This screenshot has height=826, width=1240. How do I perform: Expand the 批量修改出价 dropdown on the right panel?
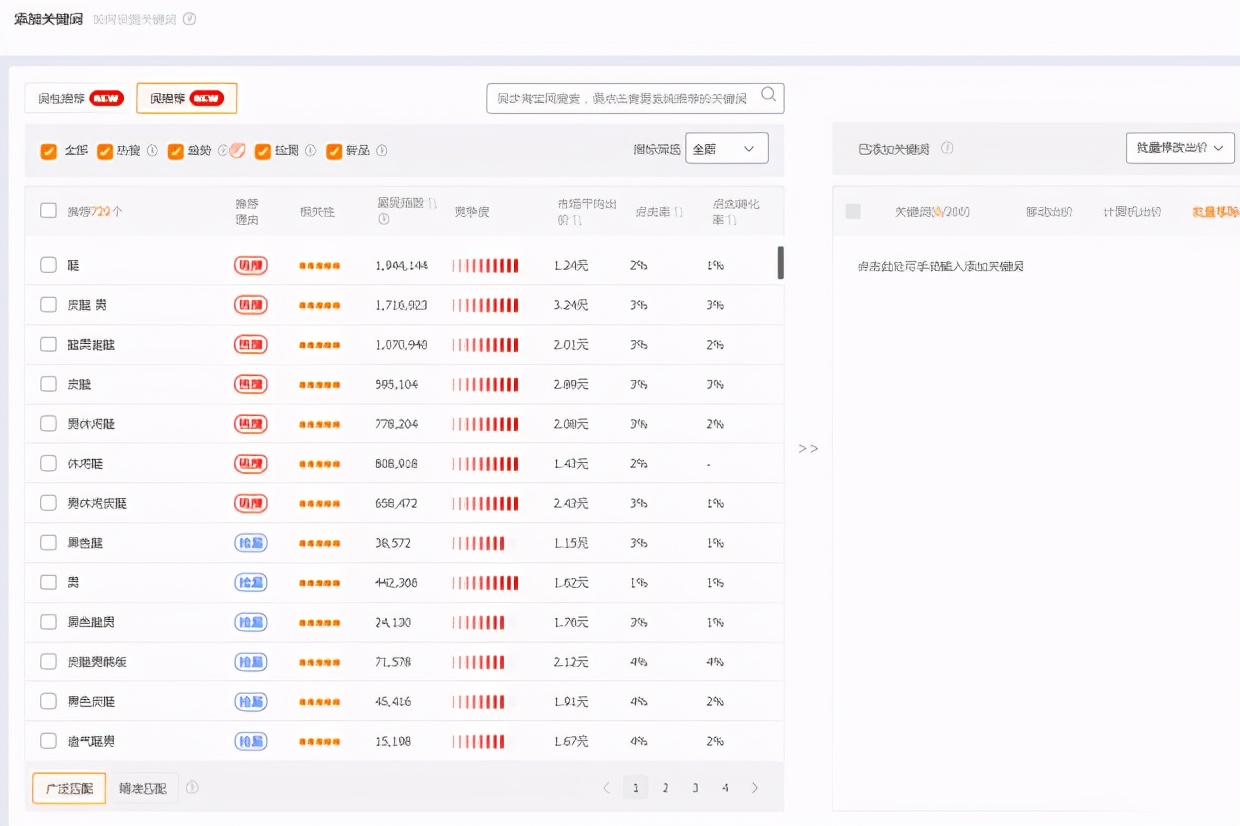[1180, 147]
